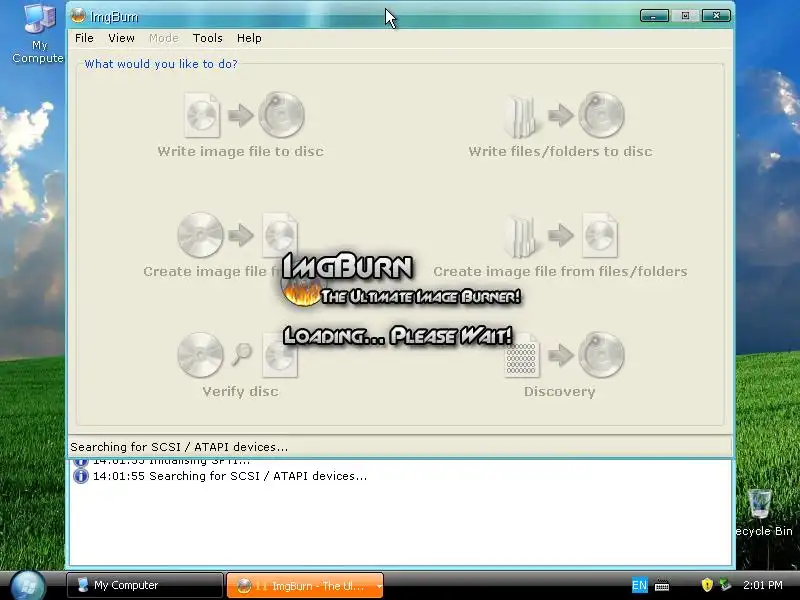Click the Create image file from disc icon

tap(238, 235)
